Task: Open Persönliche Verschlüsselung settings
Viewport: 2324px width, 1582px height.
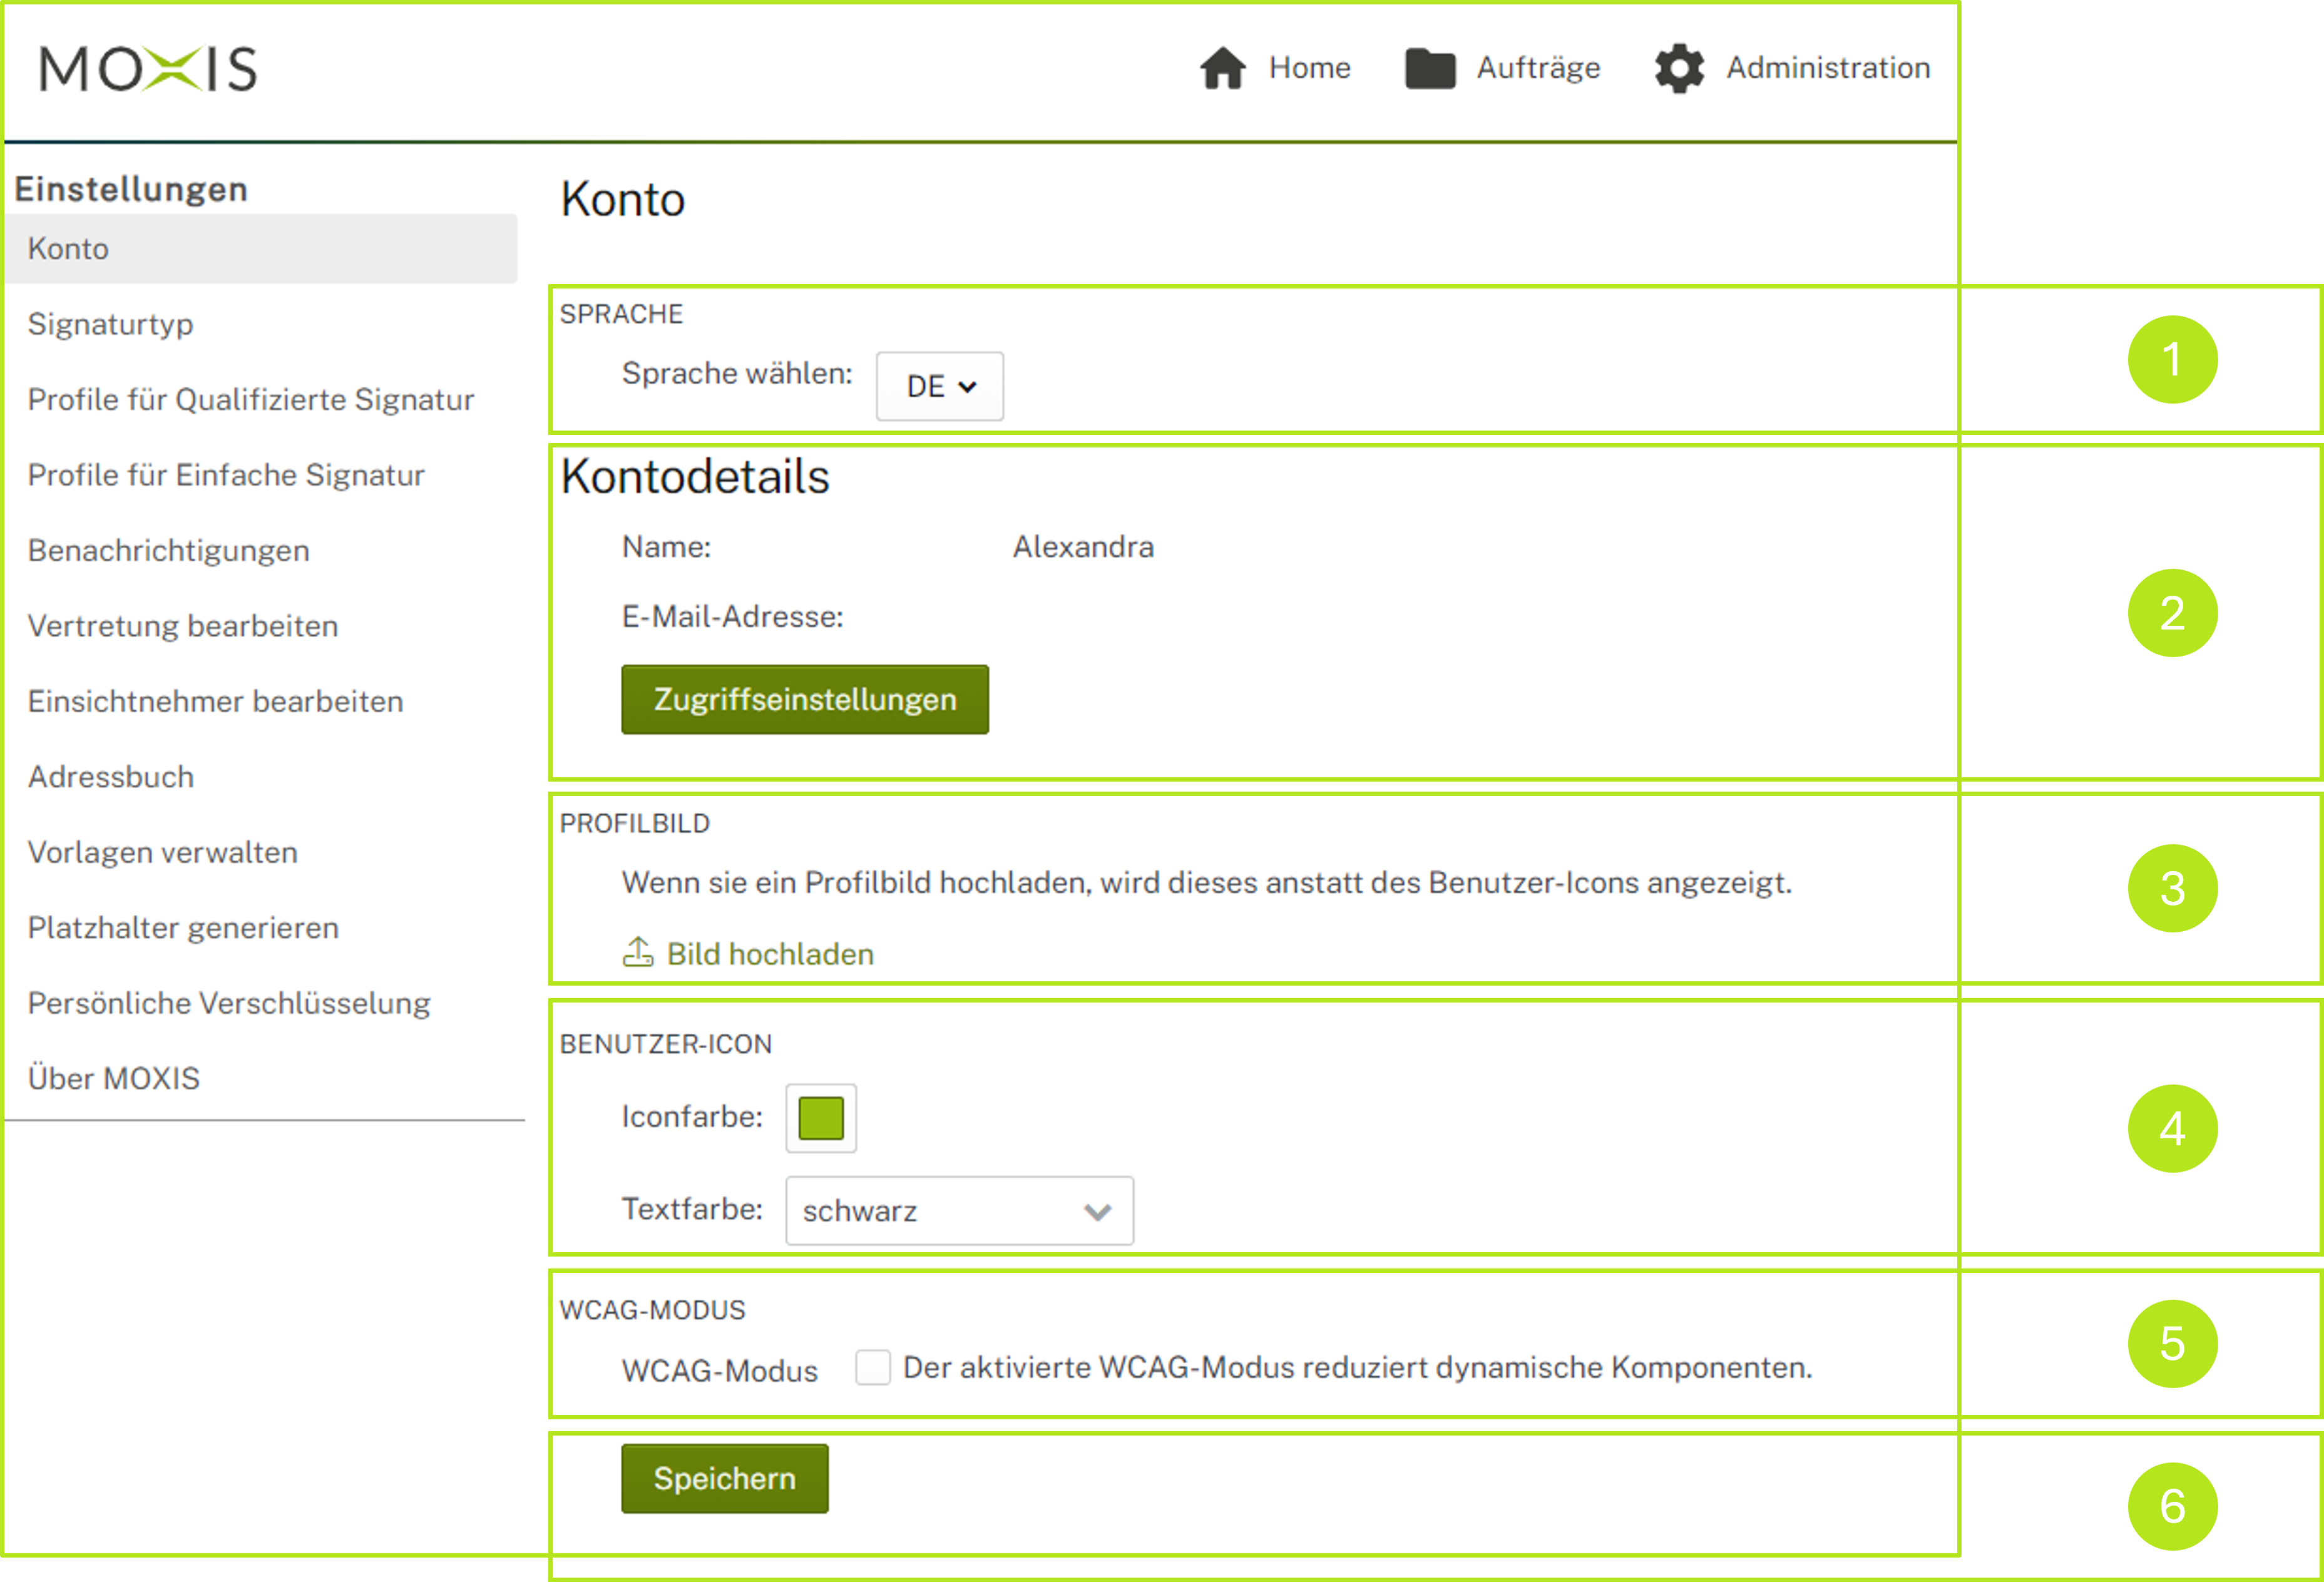Action: click(229, 1003)
